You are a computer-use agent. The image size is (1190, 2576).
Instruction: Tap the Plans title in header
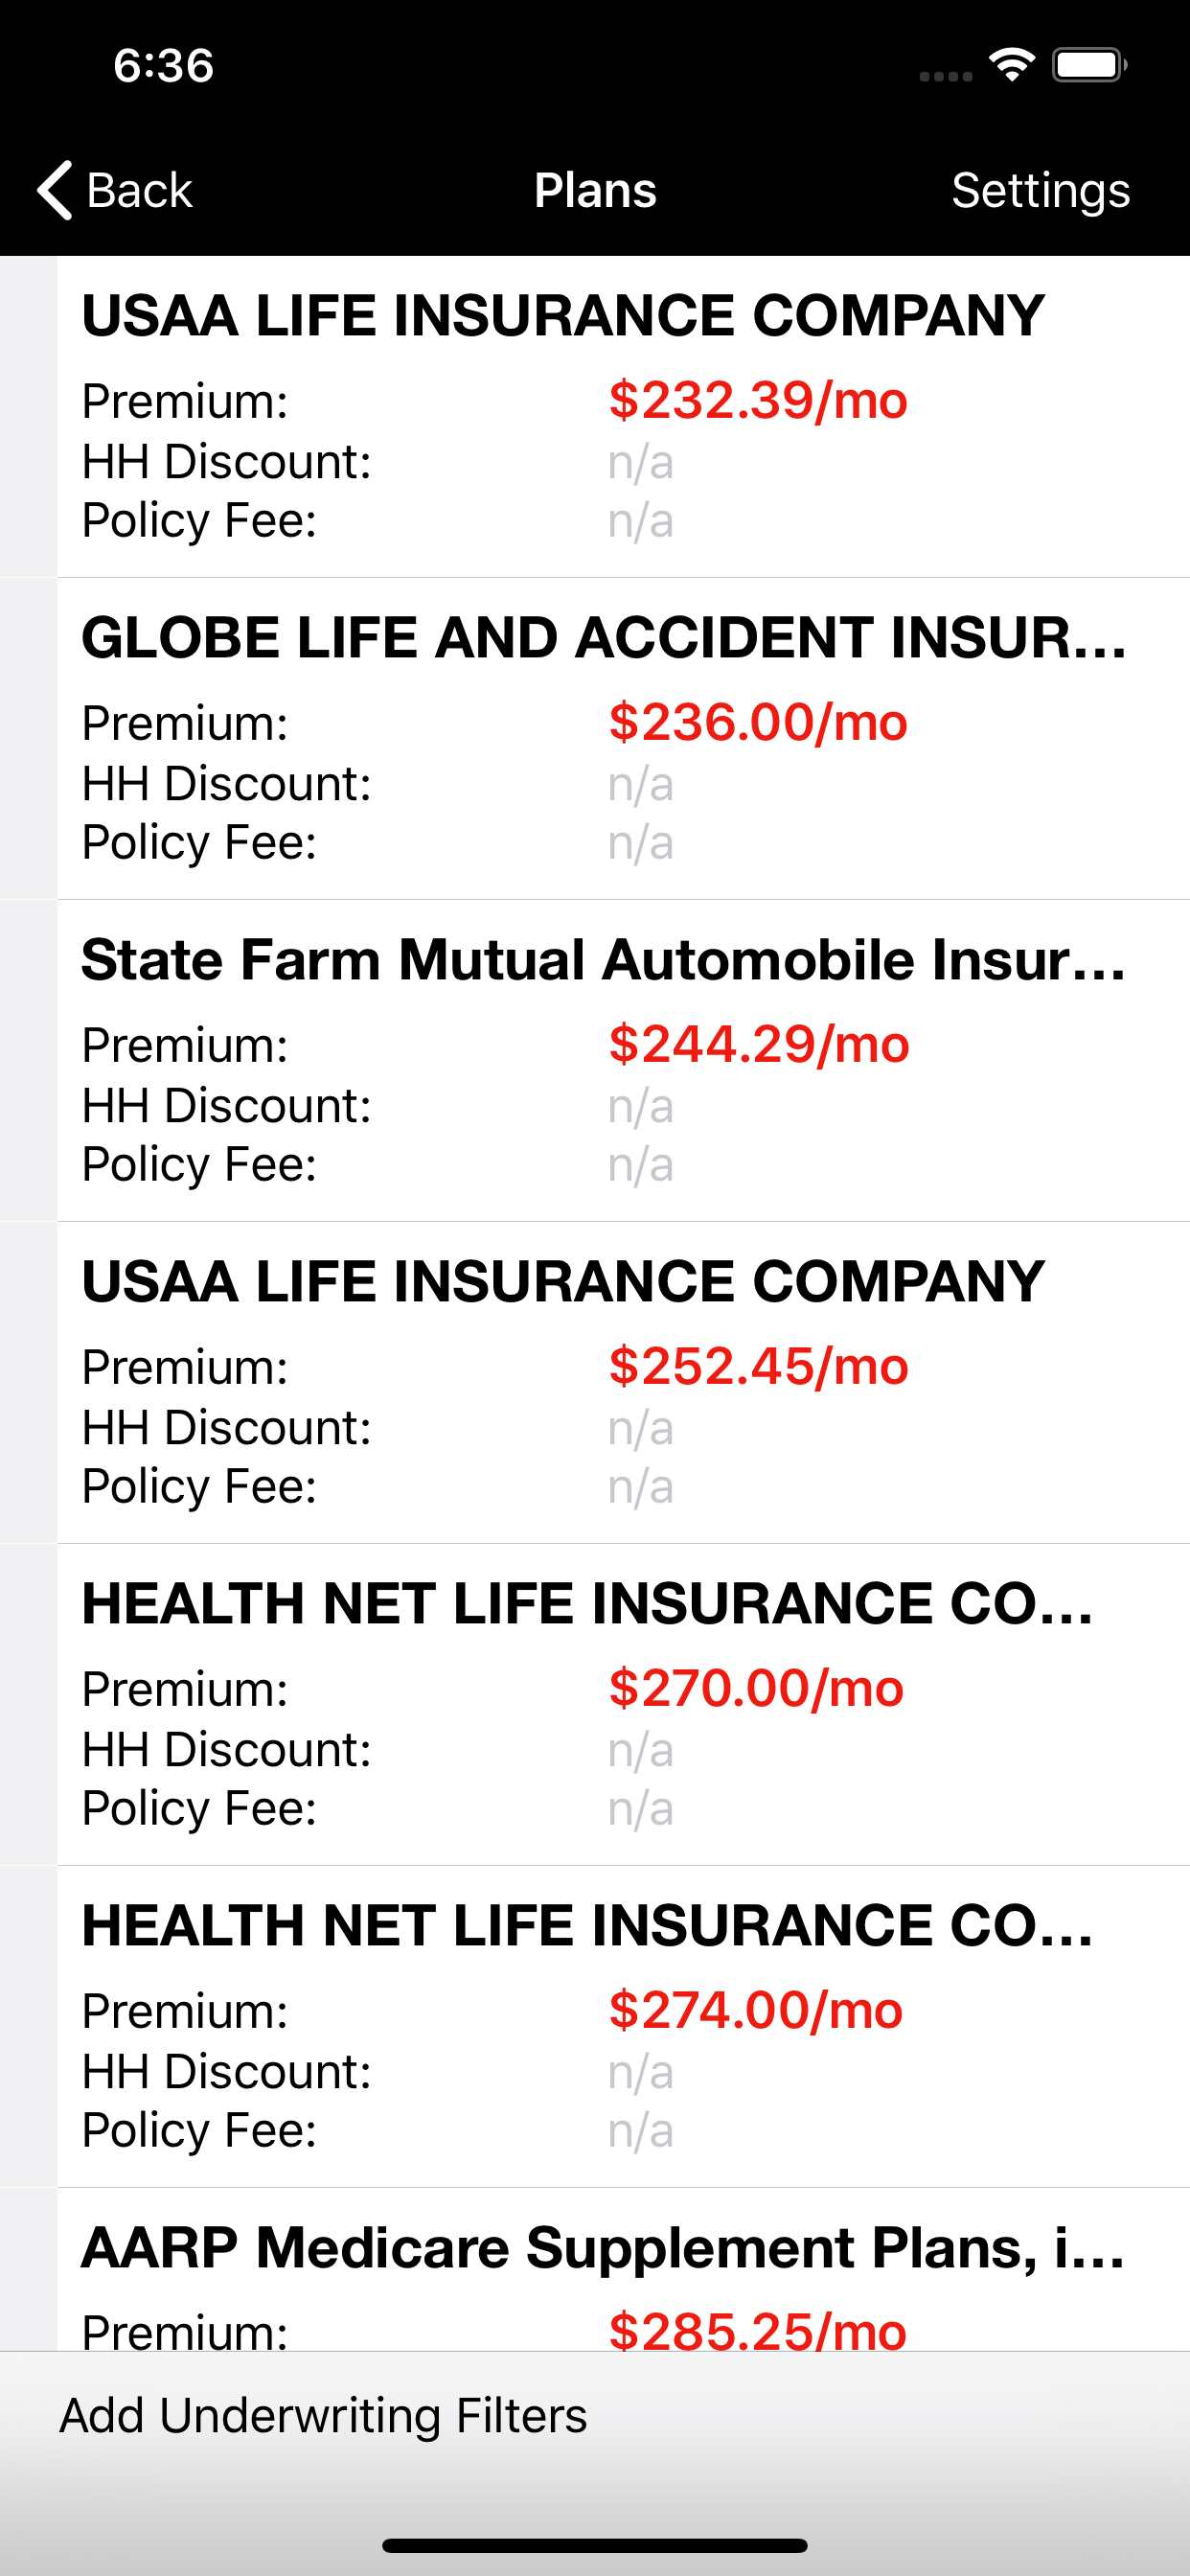[x=595, y=190]
